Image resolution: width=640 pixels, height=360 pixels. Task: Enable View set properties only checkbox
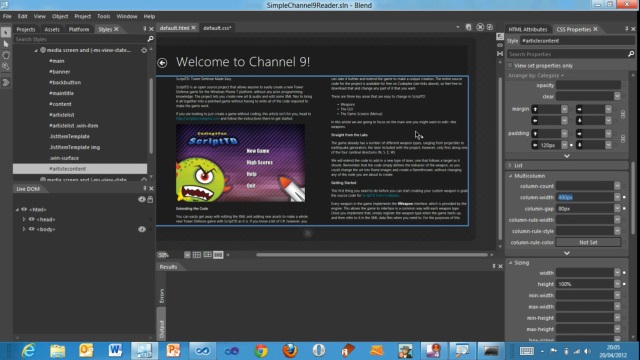(x=510, y=65)
